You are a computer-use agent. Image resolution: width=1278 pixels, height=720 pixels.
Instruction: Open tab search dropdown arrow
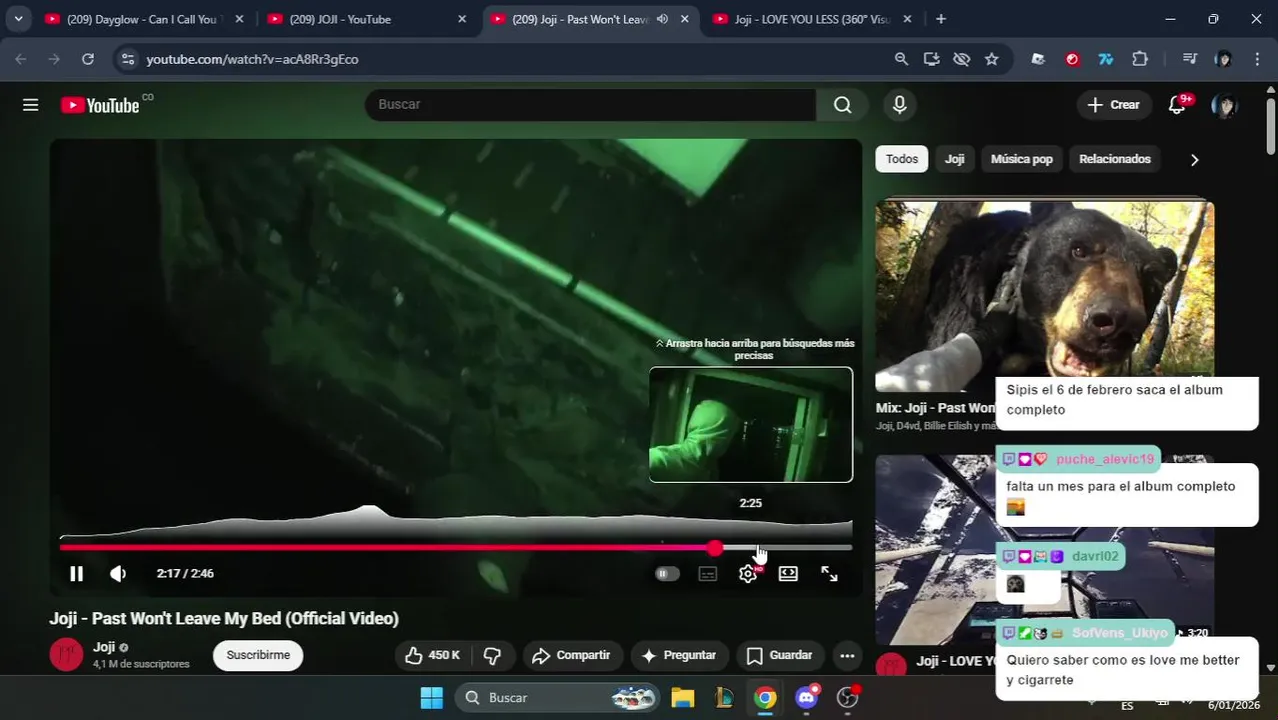(18, 19)
